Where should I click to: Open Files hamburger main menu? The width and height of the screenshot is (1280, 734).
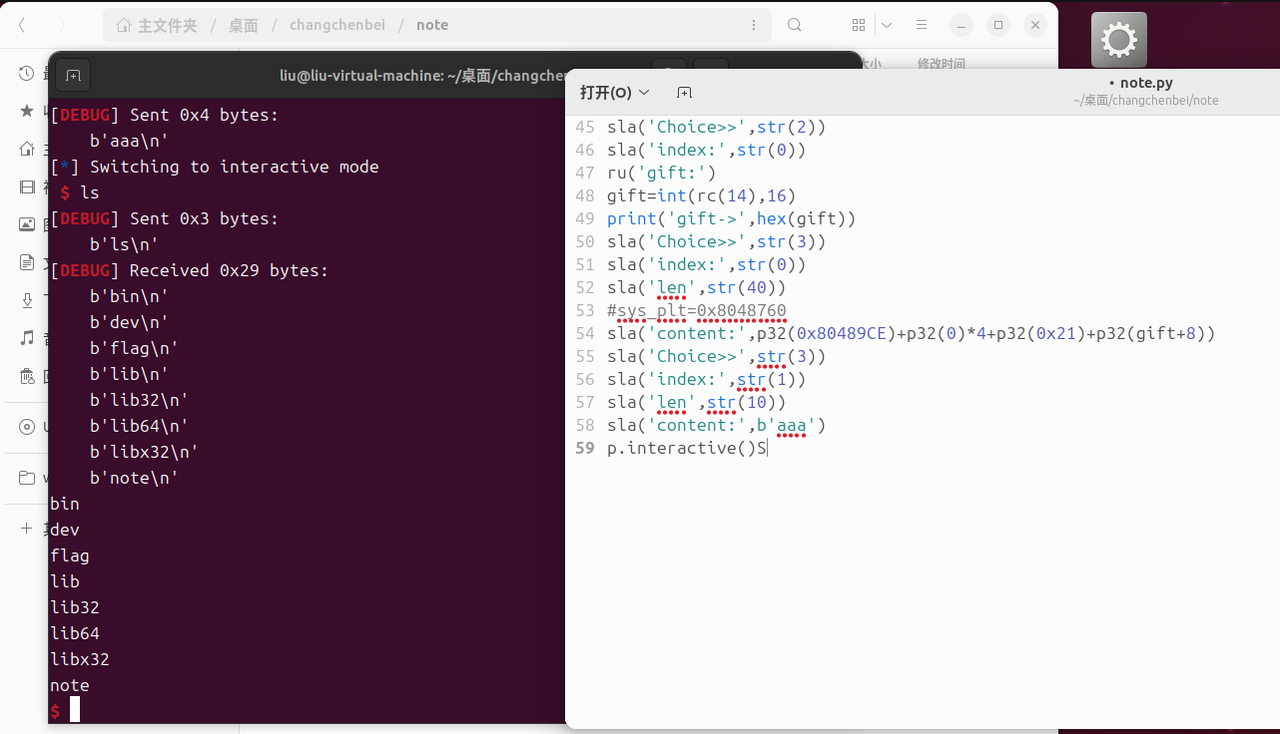tap(922, 25)
